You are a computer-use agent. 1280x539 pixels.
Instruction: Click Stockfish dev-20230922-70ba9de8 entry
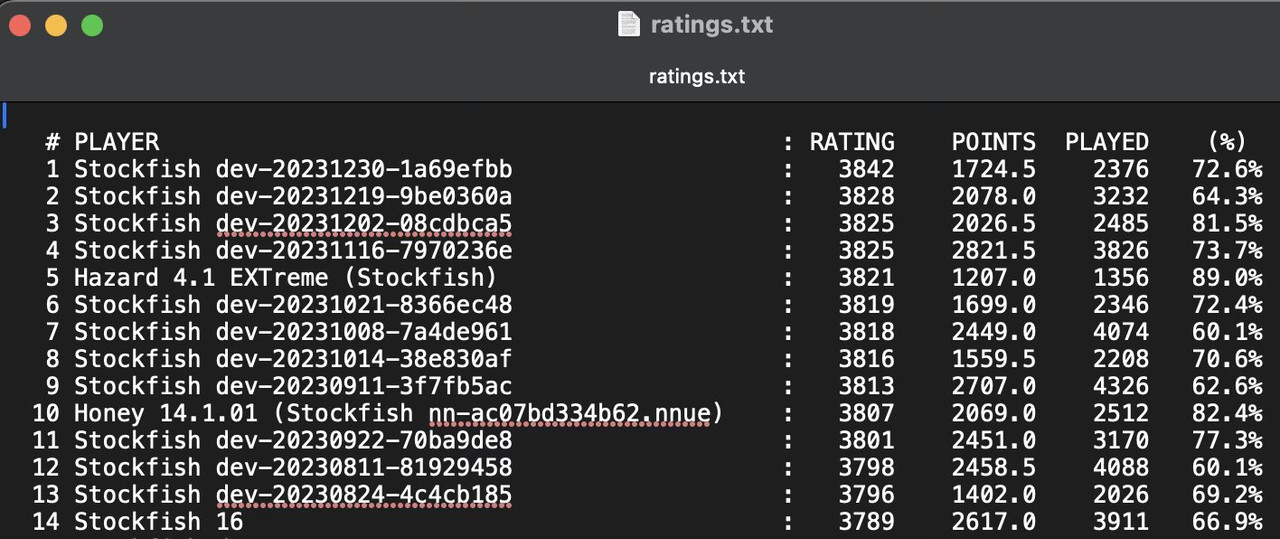[x=293, y=439]
